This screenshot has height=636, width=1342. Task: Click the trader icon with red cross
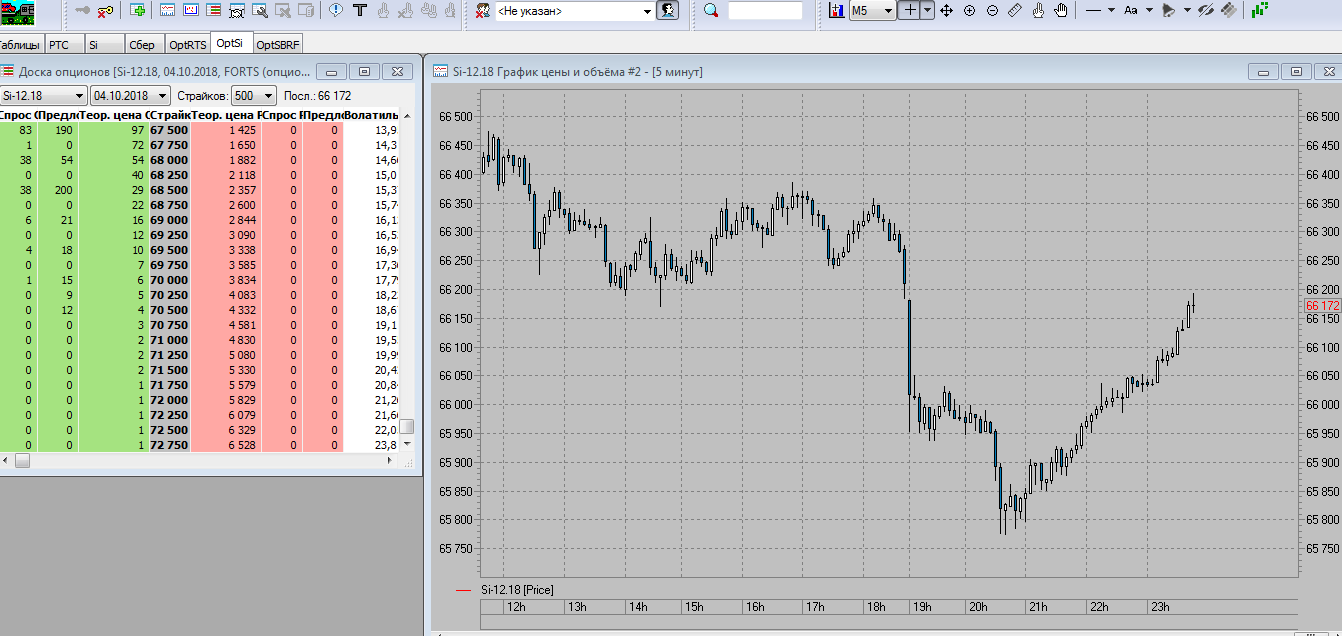click(482, 10)
